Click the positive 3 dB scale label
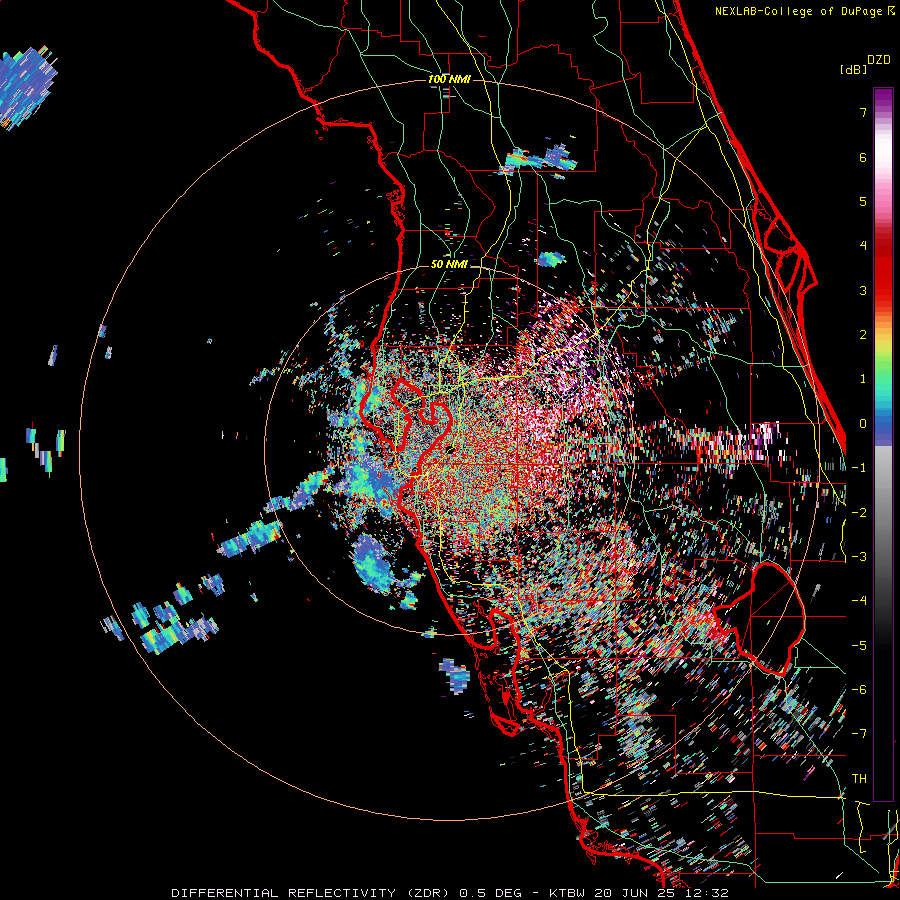This screenshot has height=900, width=900. click(863, 290)
